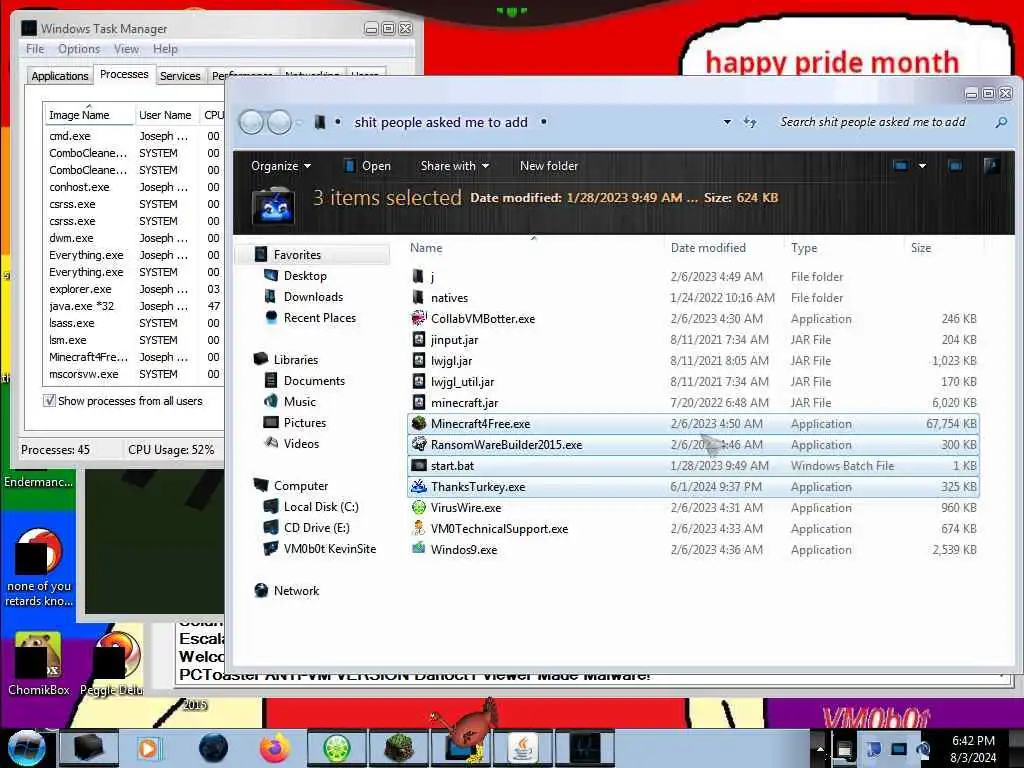Screen dimensions: 1024x768
Task: Select java.exe *32 process row
Action: coord(135,306)
